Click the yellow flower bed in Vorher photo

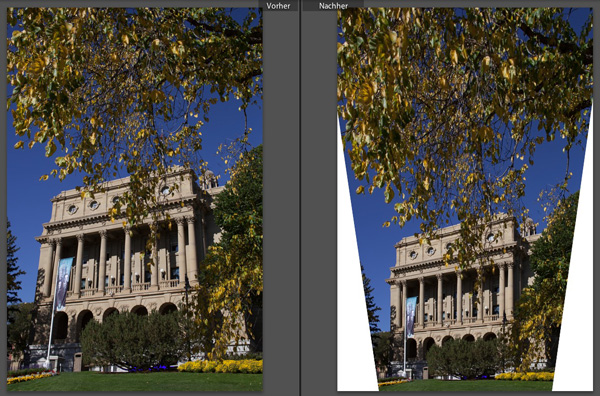pyautogui.click(x=221, y=366)
